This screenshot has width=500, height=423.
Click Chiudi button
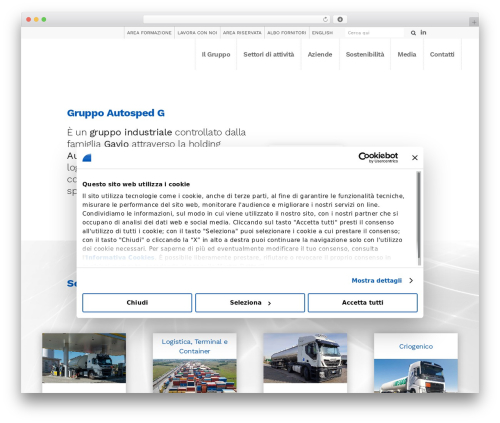(137, 303)
